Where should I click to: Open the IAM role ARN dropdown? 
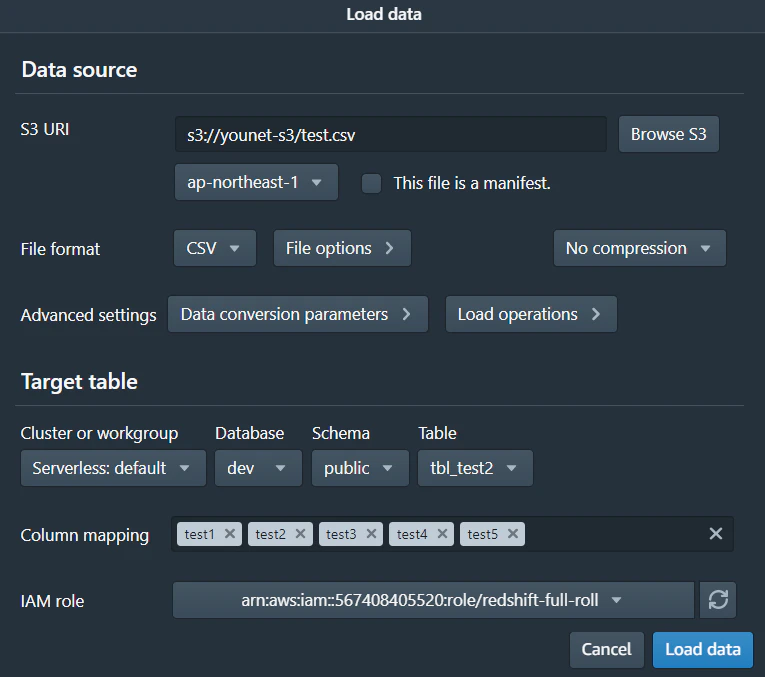pyautogui.click(x=433, y=600)
